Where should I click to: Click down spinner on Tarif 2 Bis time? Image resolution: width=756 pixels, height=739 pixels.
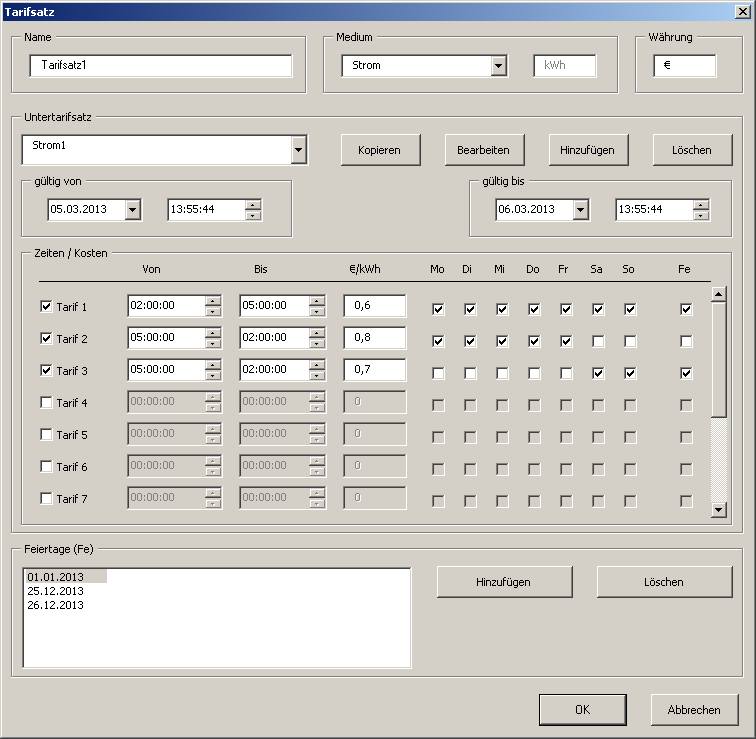coord(317,344)
